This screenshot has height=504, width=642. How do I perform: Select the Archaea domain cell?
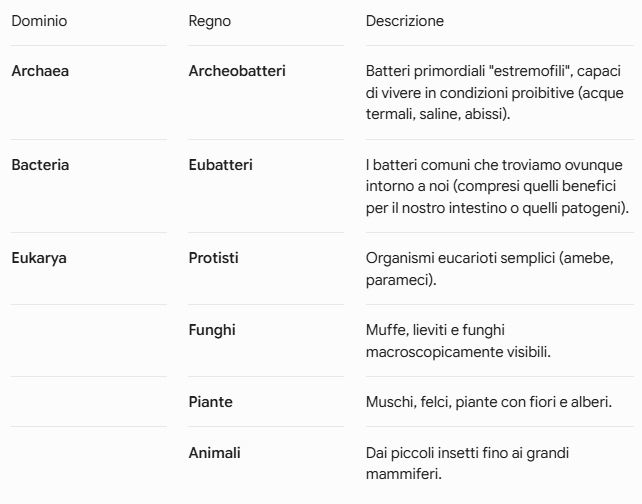point(40,71)
